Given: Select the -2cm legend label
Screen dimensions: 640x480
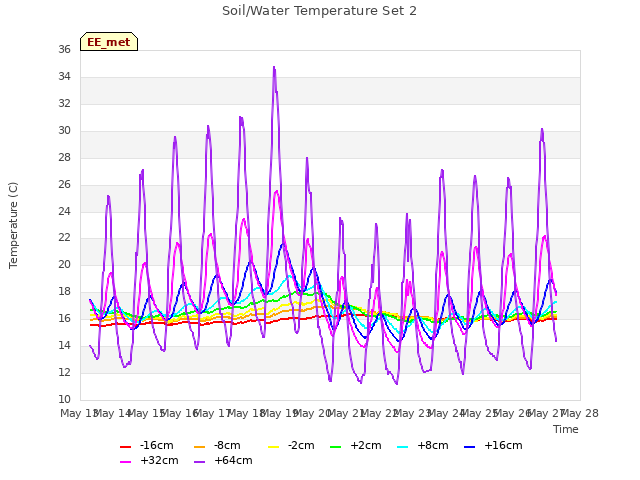Looking at the screenshot, I should click(x=301, y=445).
